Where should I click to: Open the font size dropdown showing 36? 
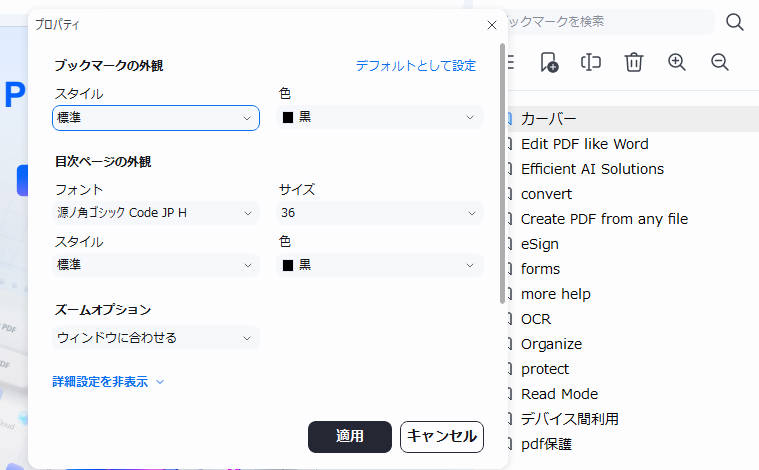[x=379, y=213]
